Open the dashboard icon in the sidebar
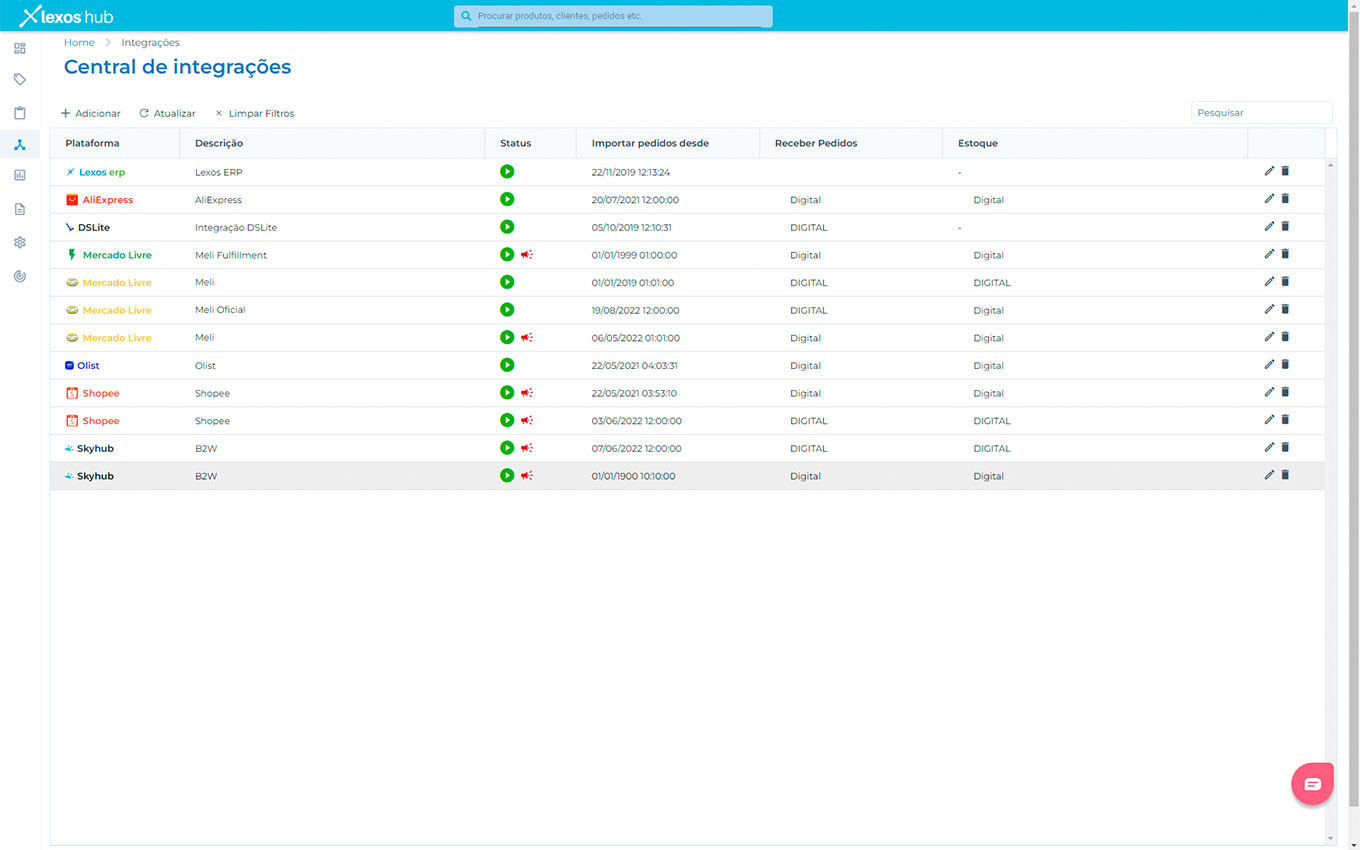 click(x=19, y=48)
